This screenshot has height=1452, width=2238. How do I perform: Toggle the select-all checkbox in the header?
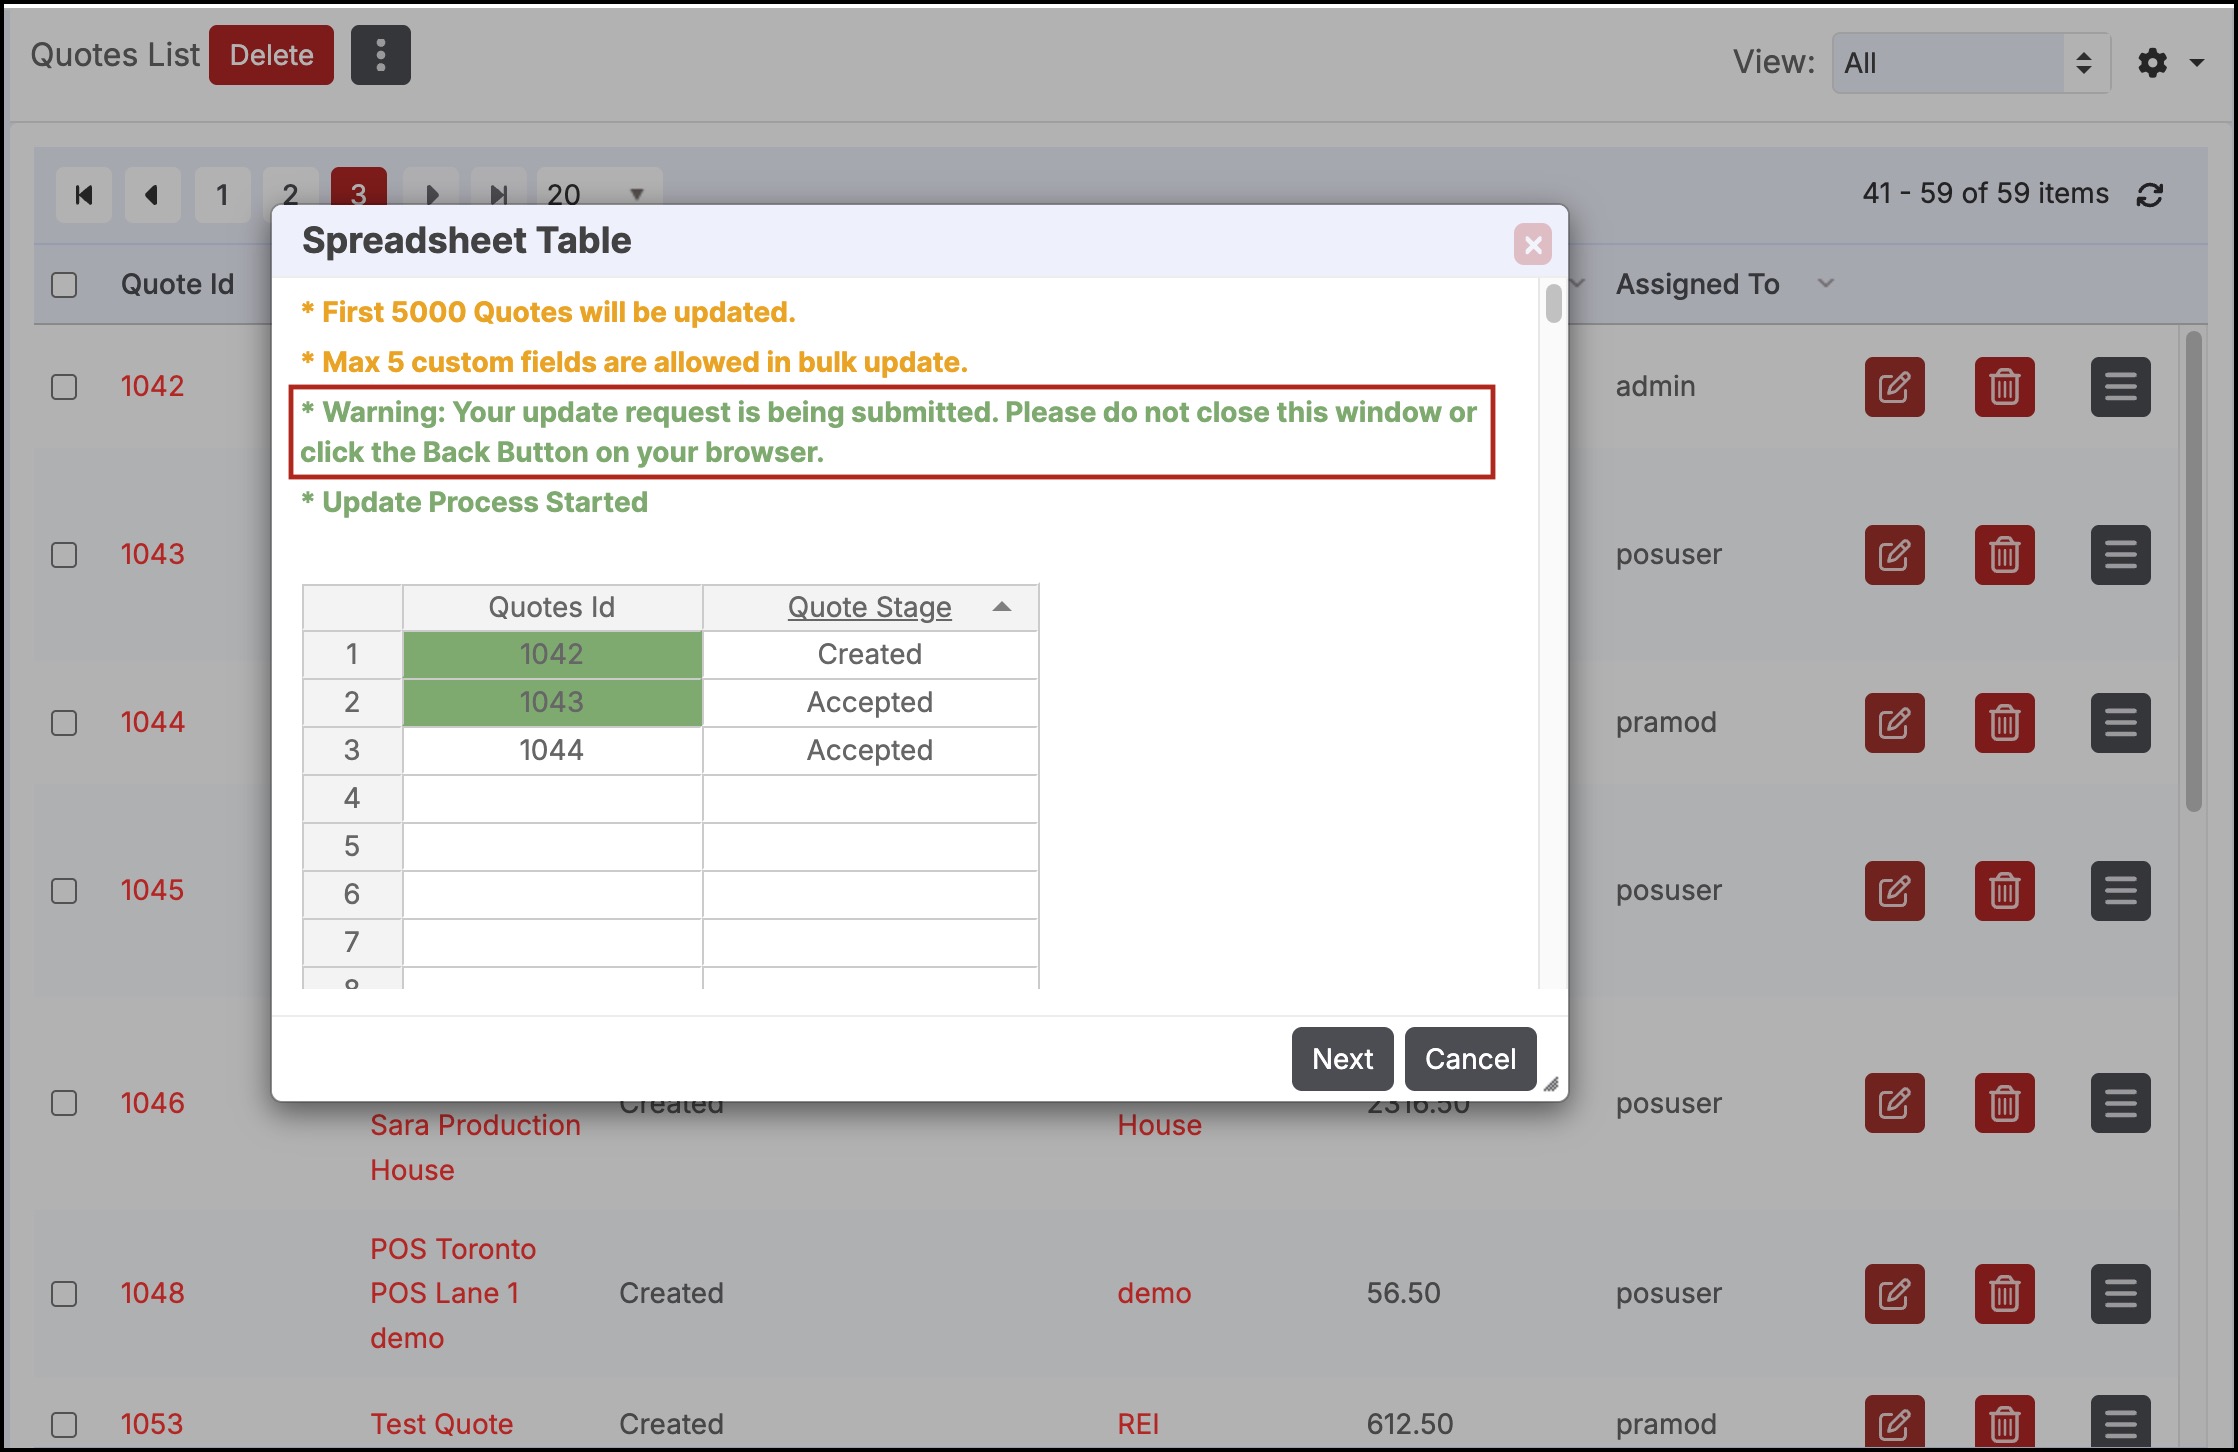coord(64,285)
